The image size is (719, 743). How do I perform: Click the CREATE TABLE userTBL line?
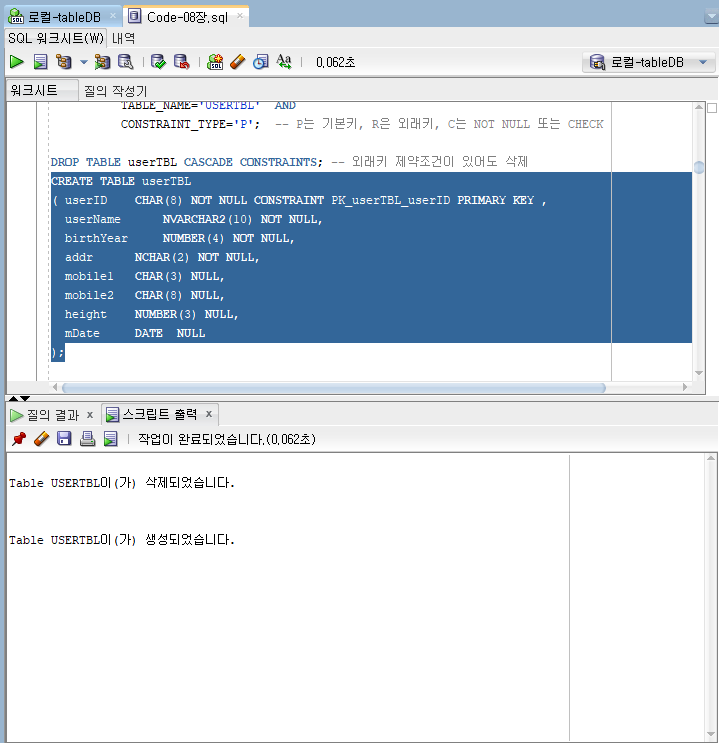(x=121, y=181)
